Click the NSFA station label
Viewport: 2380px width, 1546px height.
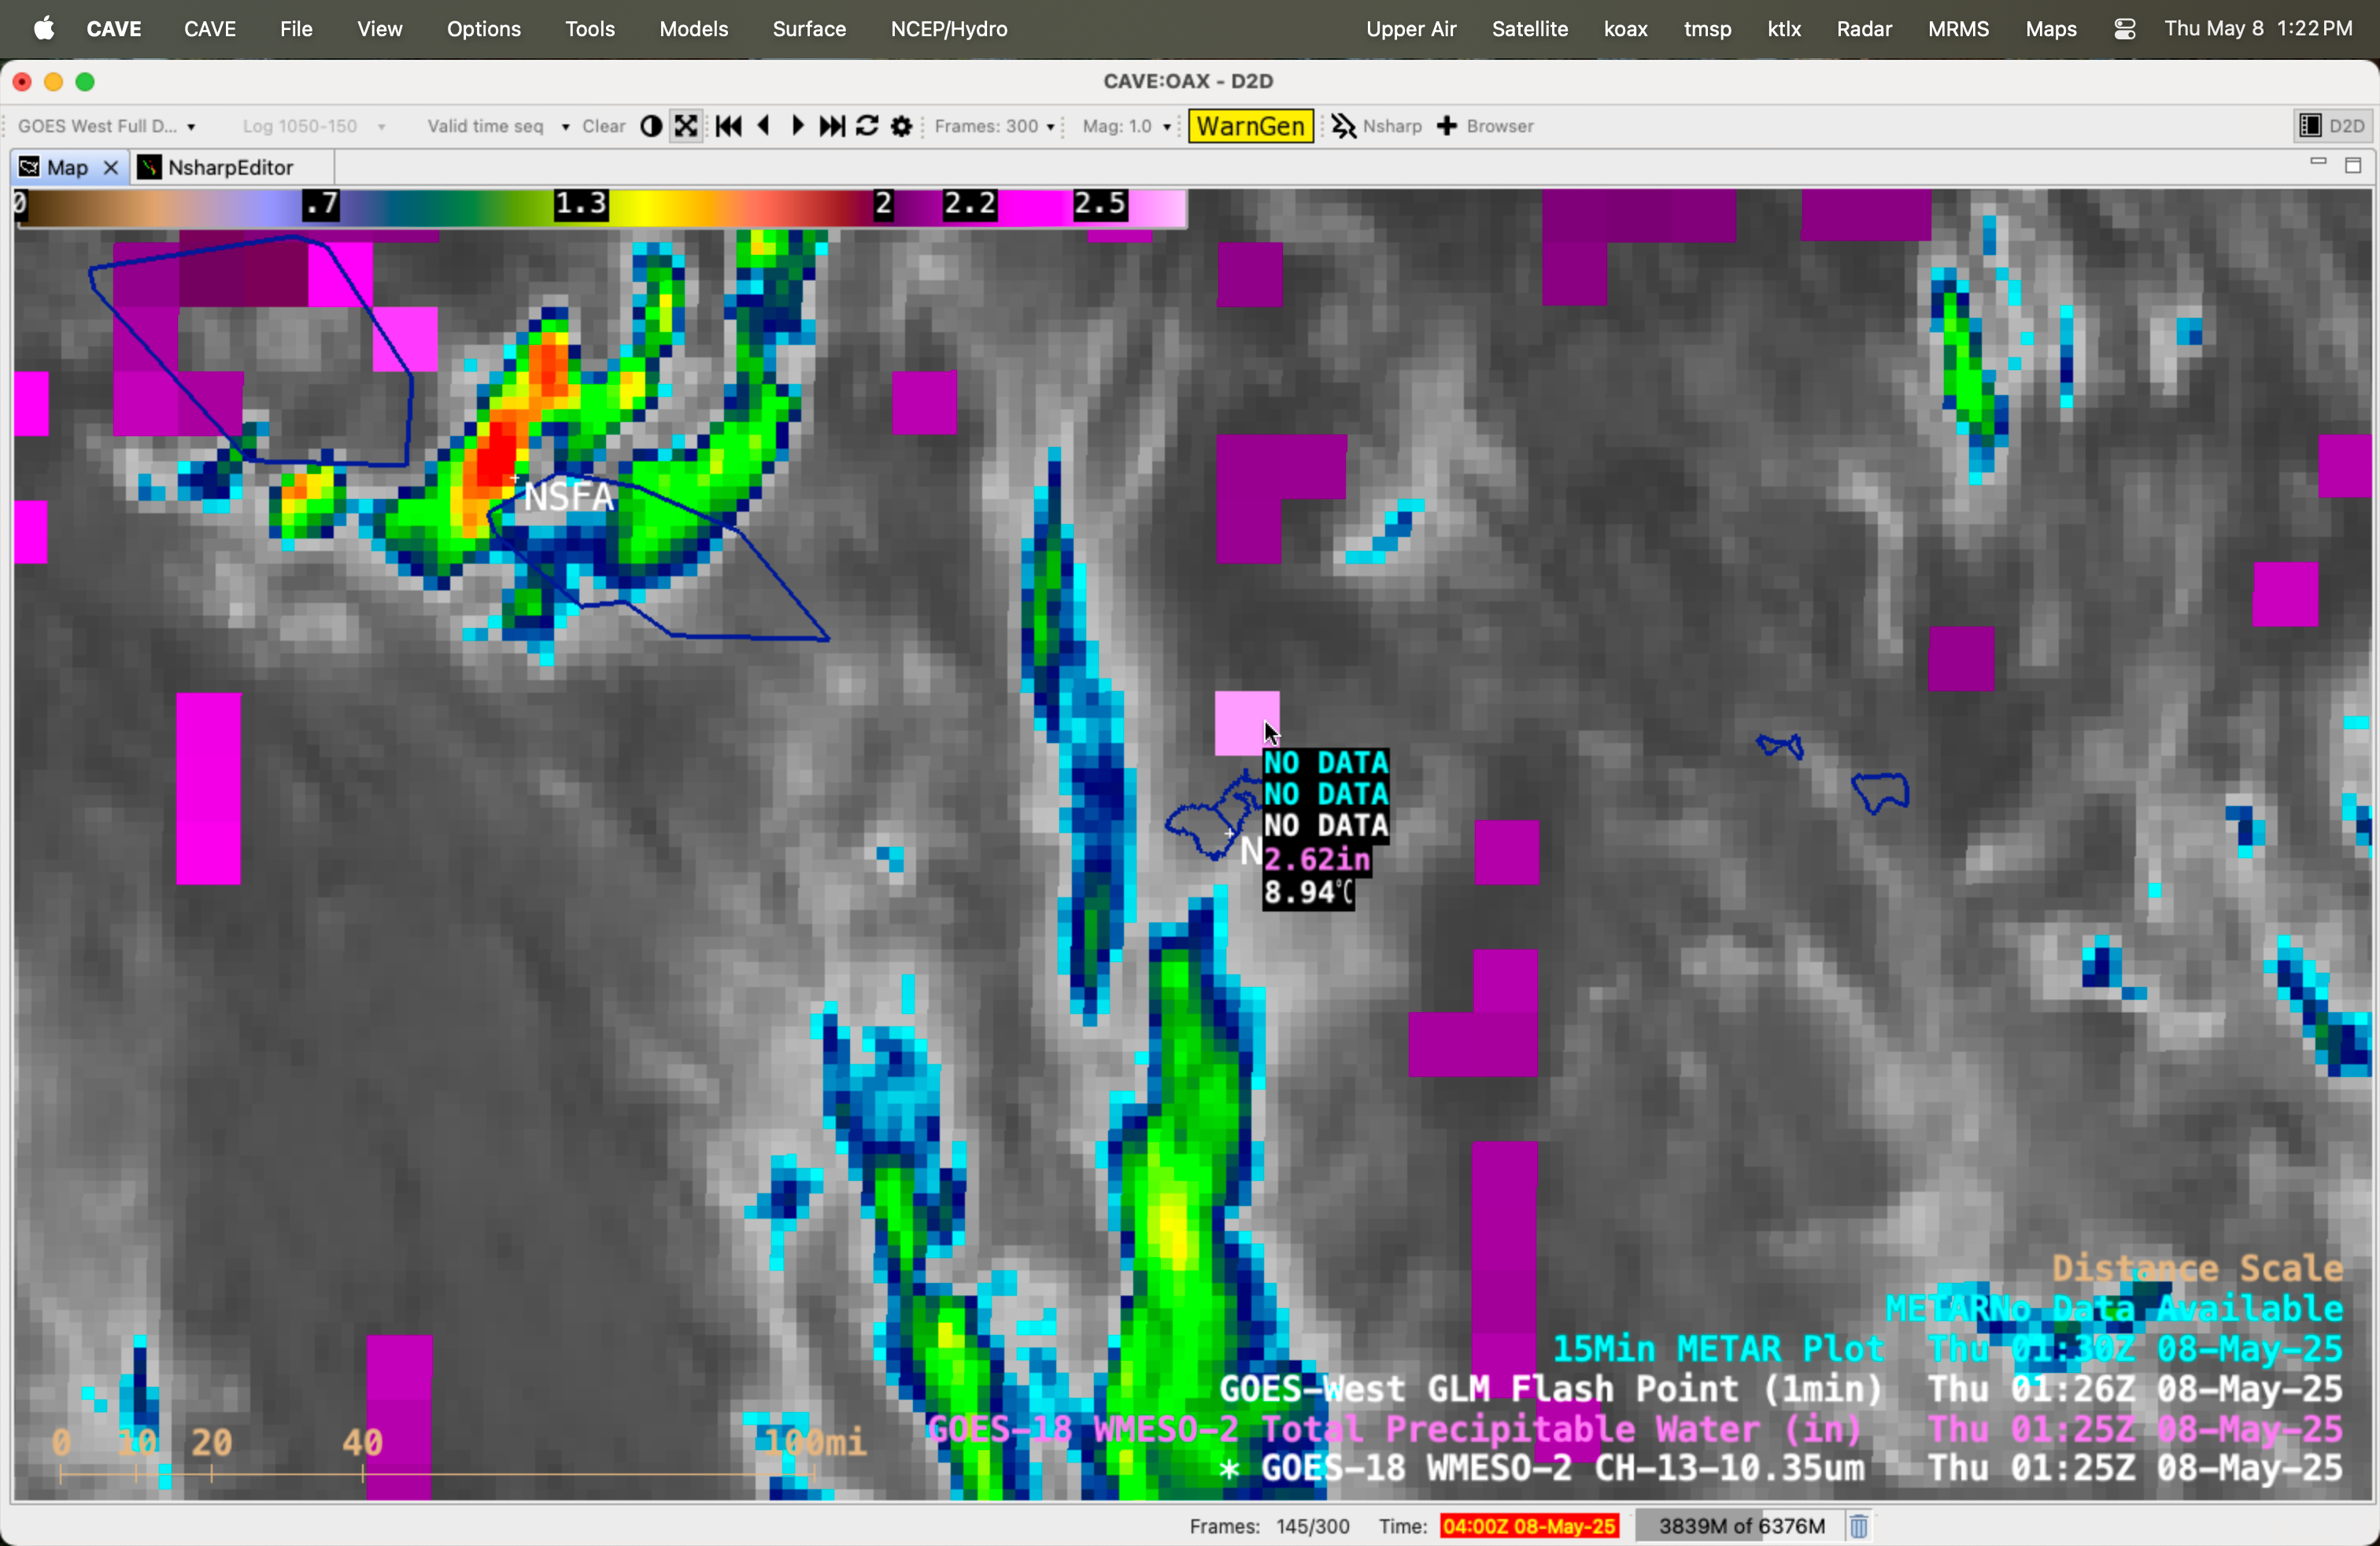tap(568, 497)
